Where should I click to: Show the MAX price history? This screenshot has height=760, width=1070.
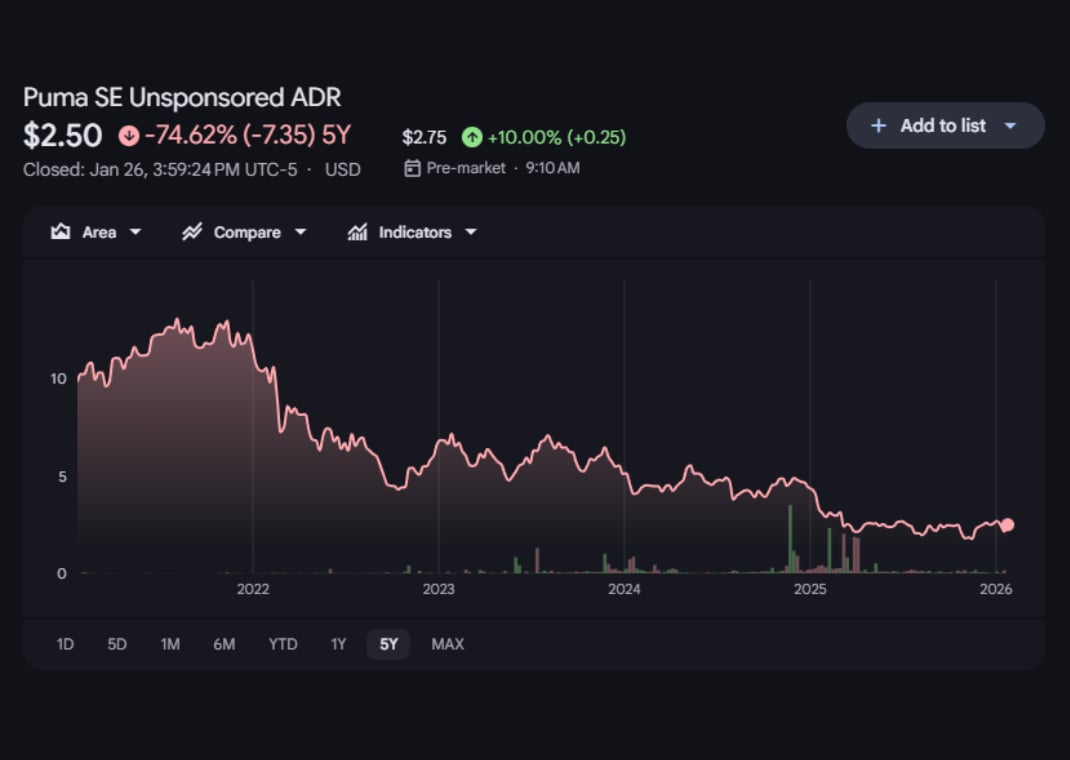(x=447, y=644)
